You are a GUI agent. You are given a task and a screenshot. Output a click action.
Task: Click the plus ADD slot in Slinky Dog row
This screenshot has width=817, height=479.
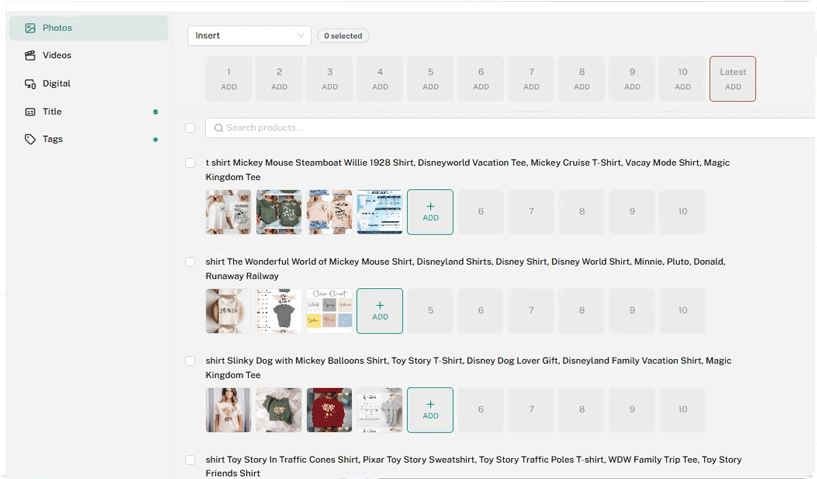pyautogui.click(x=430, y=410)
